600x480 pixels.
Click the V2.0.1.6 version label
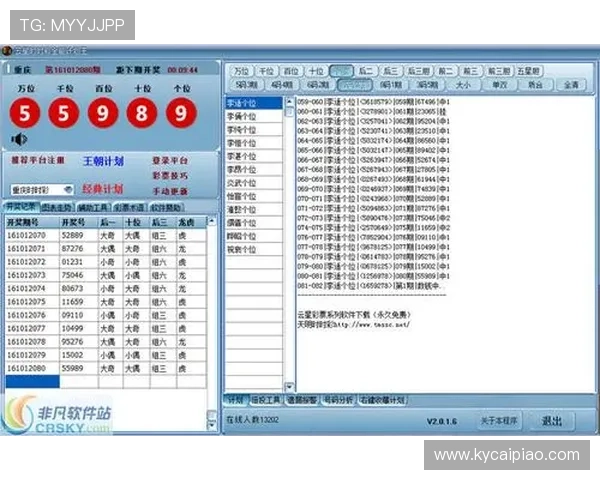(x=442, y=421)
